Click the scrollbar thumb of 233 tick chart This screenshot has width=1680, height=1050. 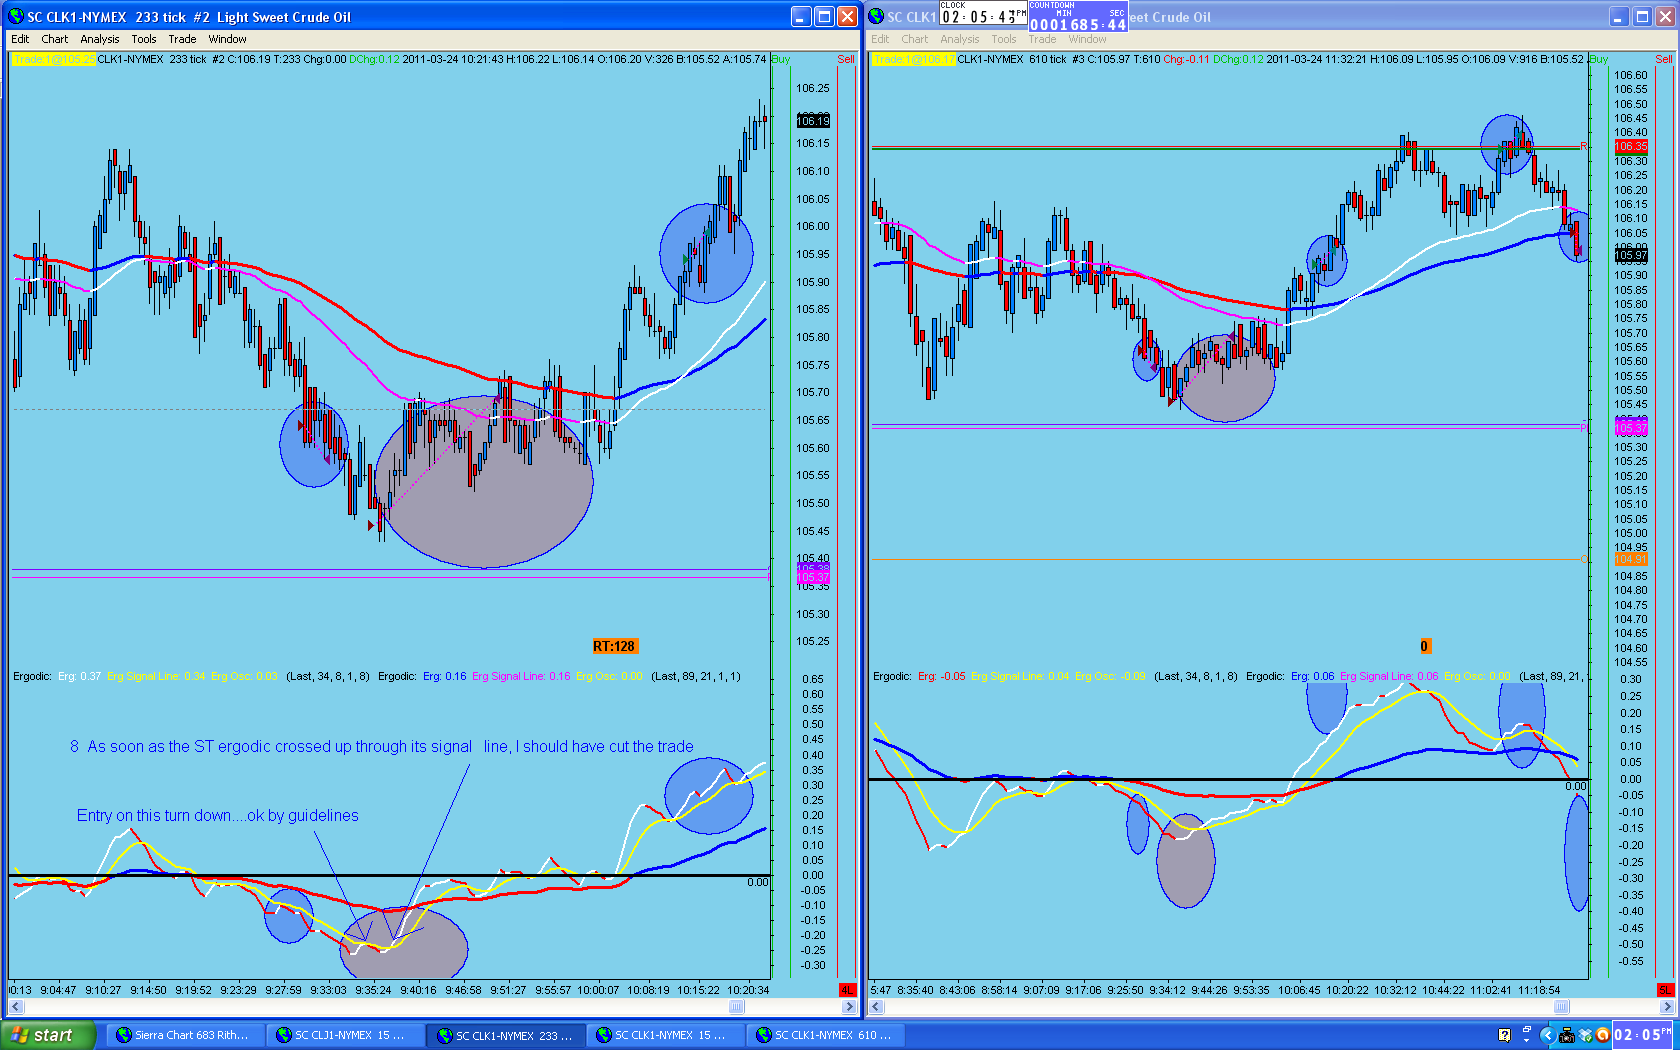[737, 1007]
